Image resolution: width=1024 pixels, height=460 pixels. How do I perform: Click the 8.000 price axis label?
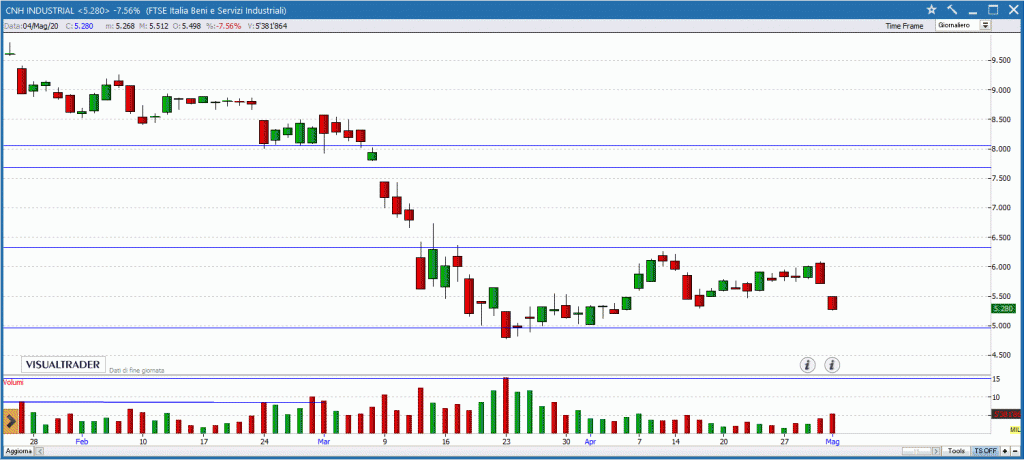[1002, 148]
